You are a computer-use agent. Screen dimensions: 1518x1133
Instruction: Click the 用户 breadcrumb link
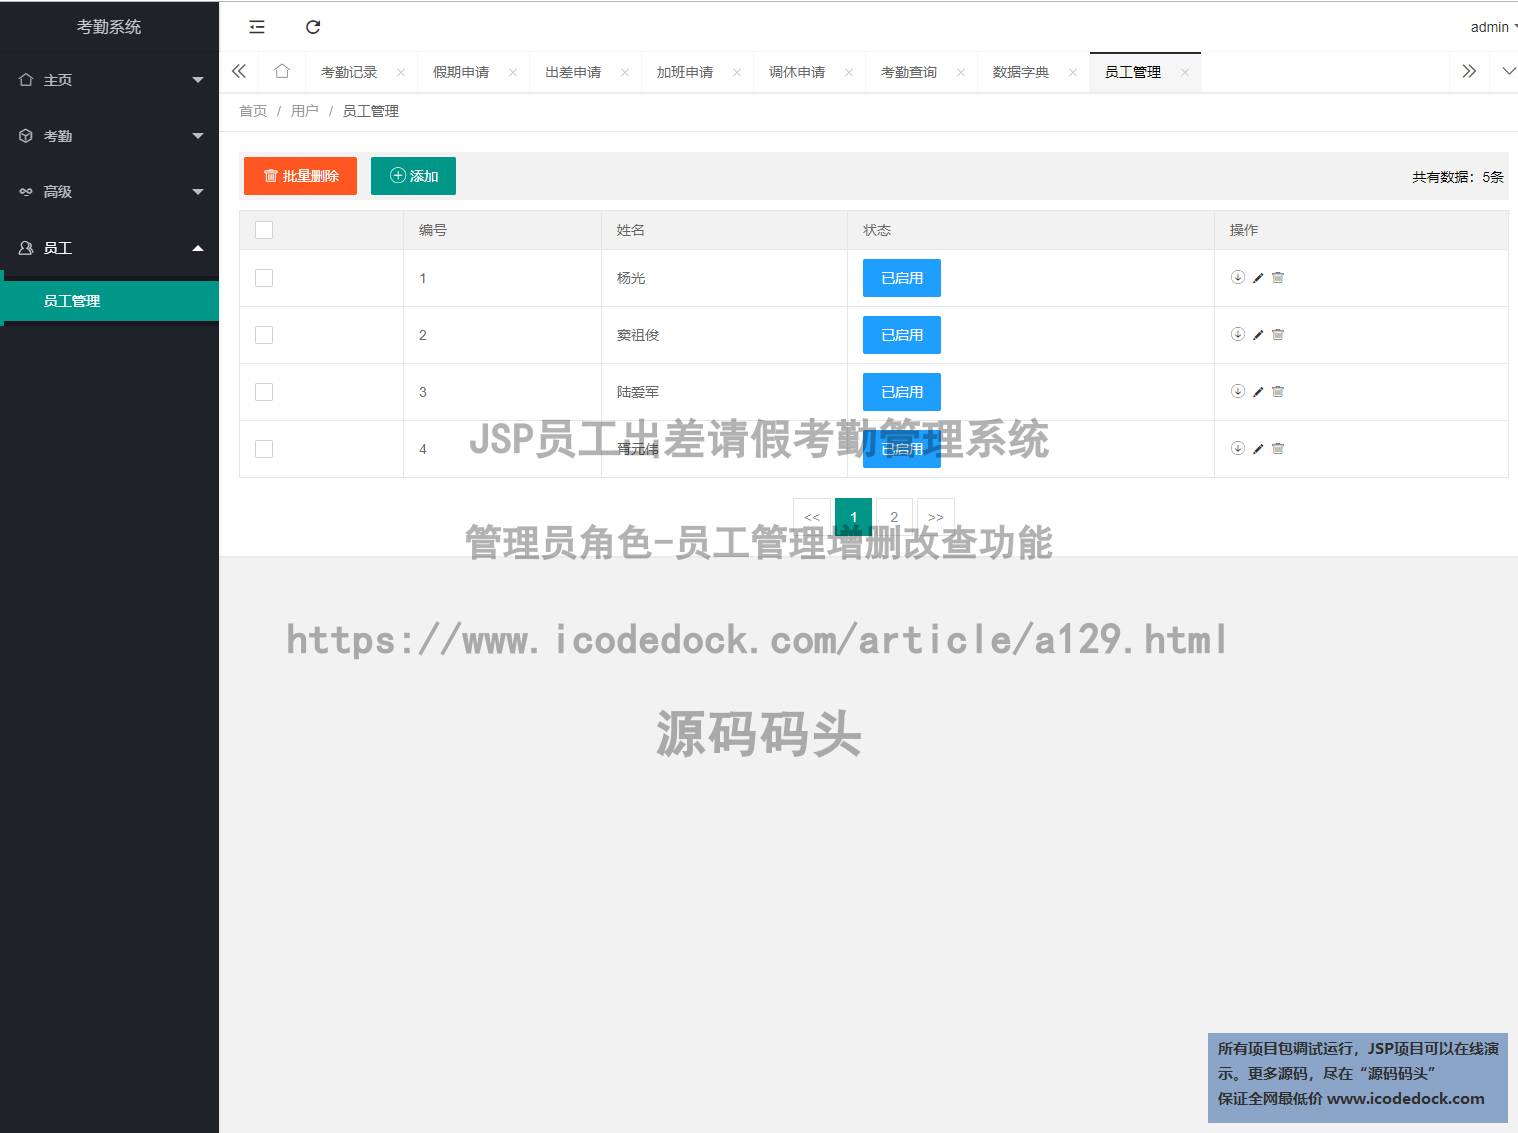(305, 111)
